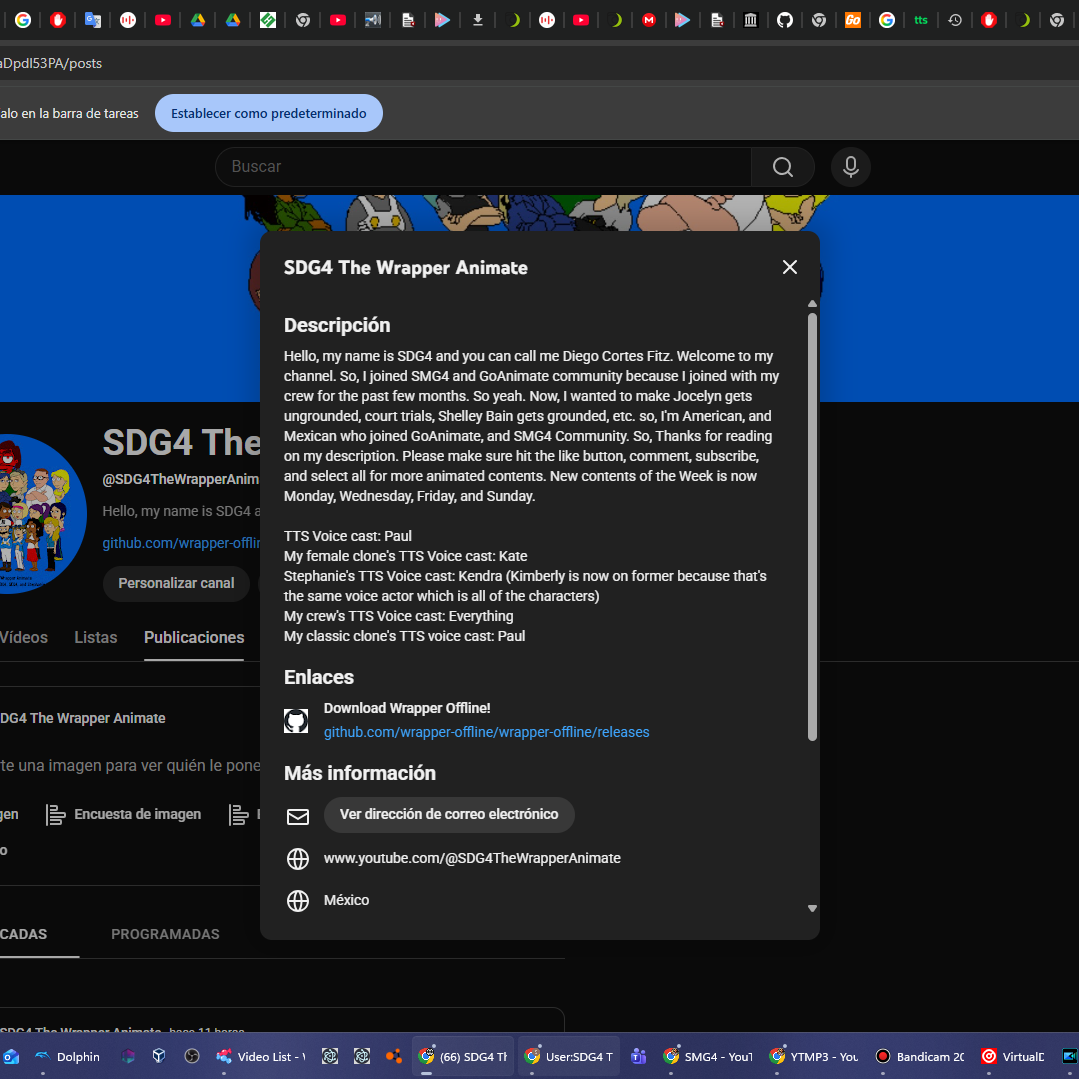Switch to the Listas tab

tap(96, 637)
